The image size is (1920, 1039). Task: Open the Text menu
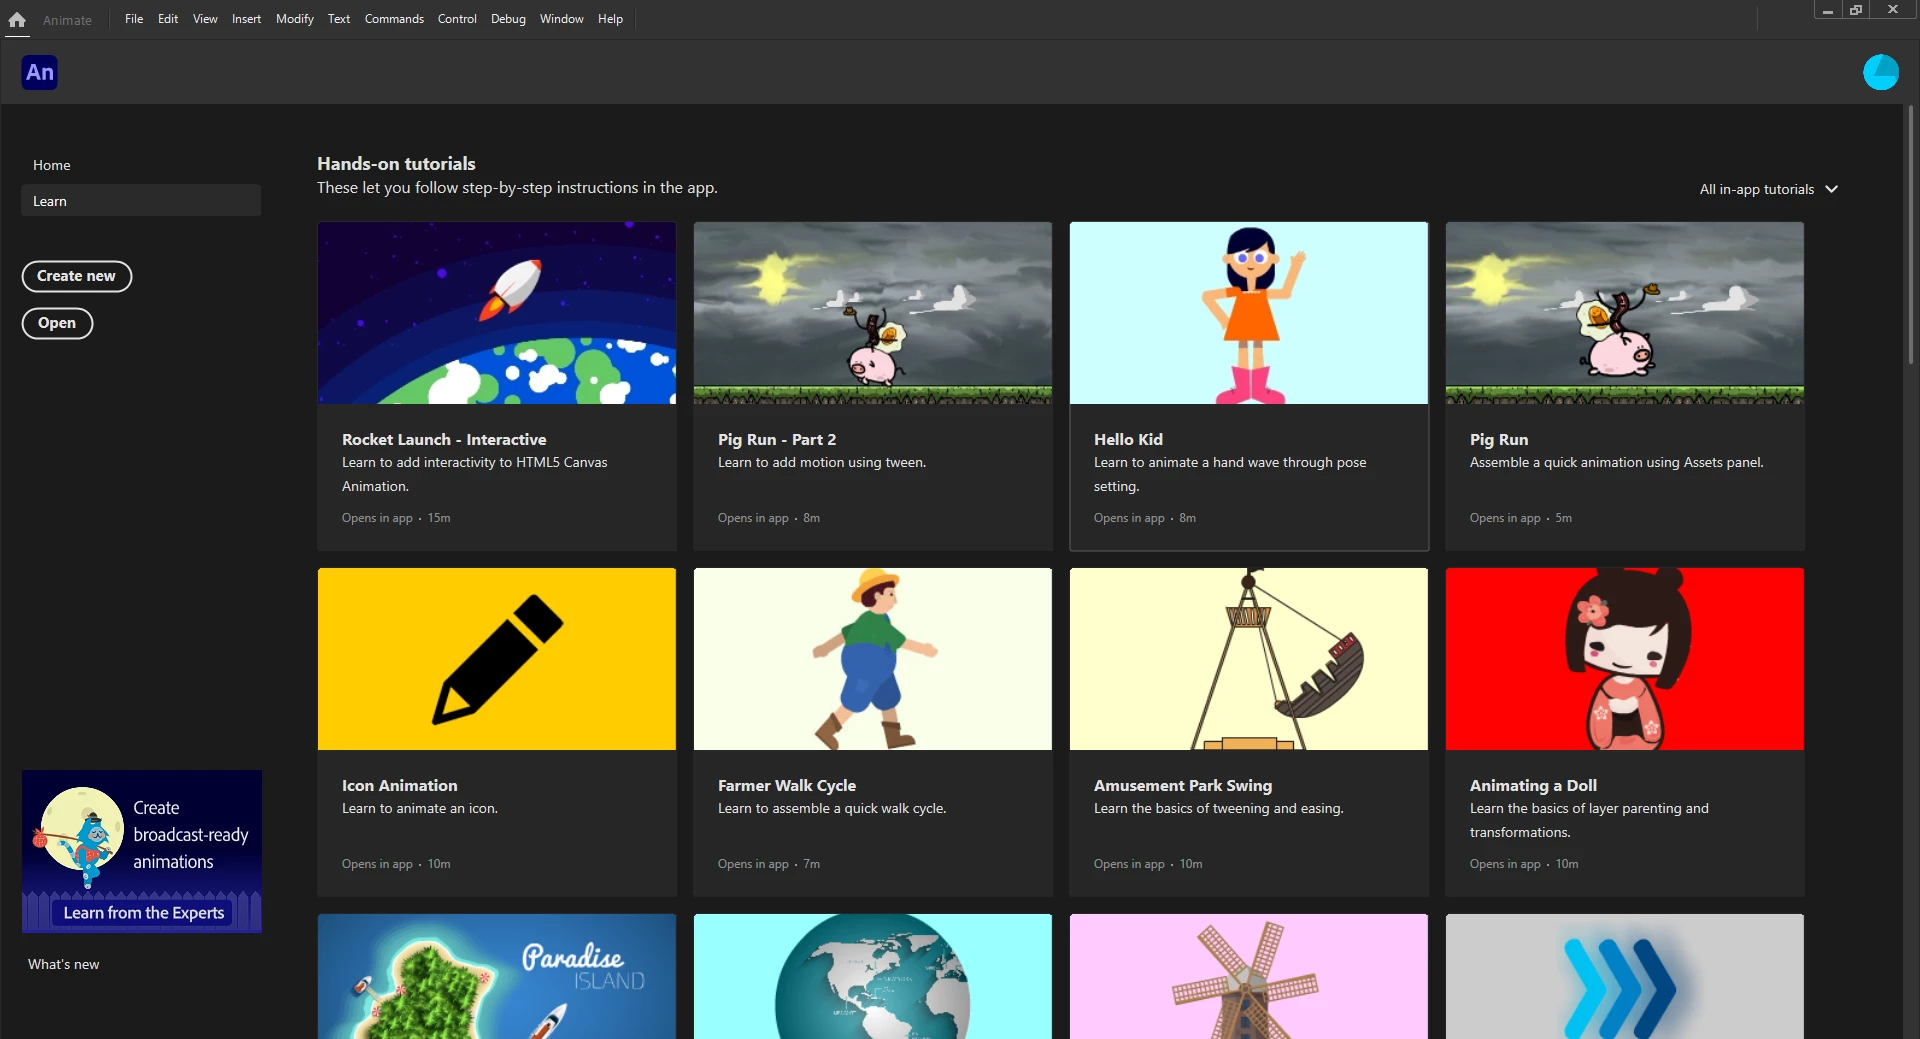339,19
